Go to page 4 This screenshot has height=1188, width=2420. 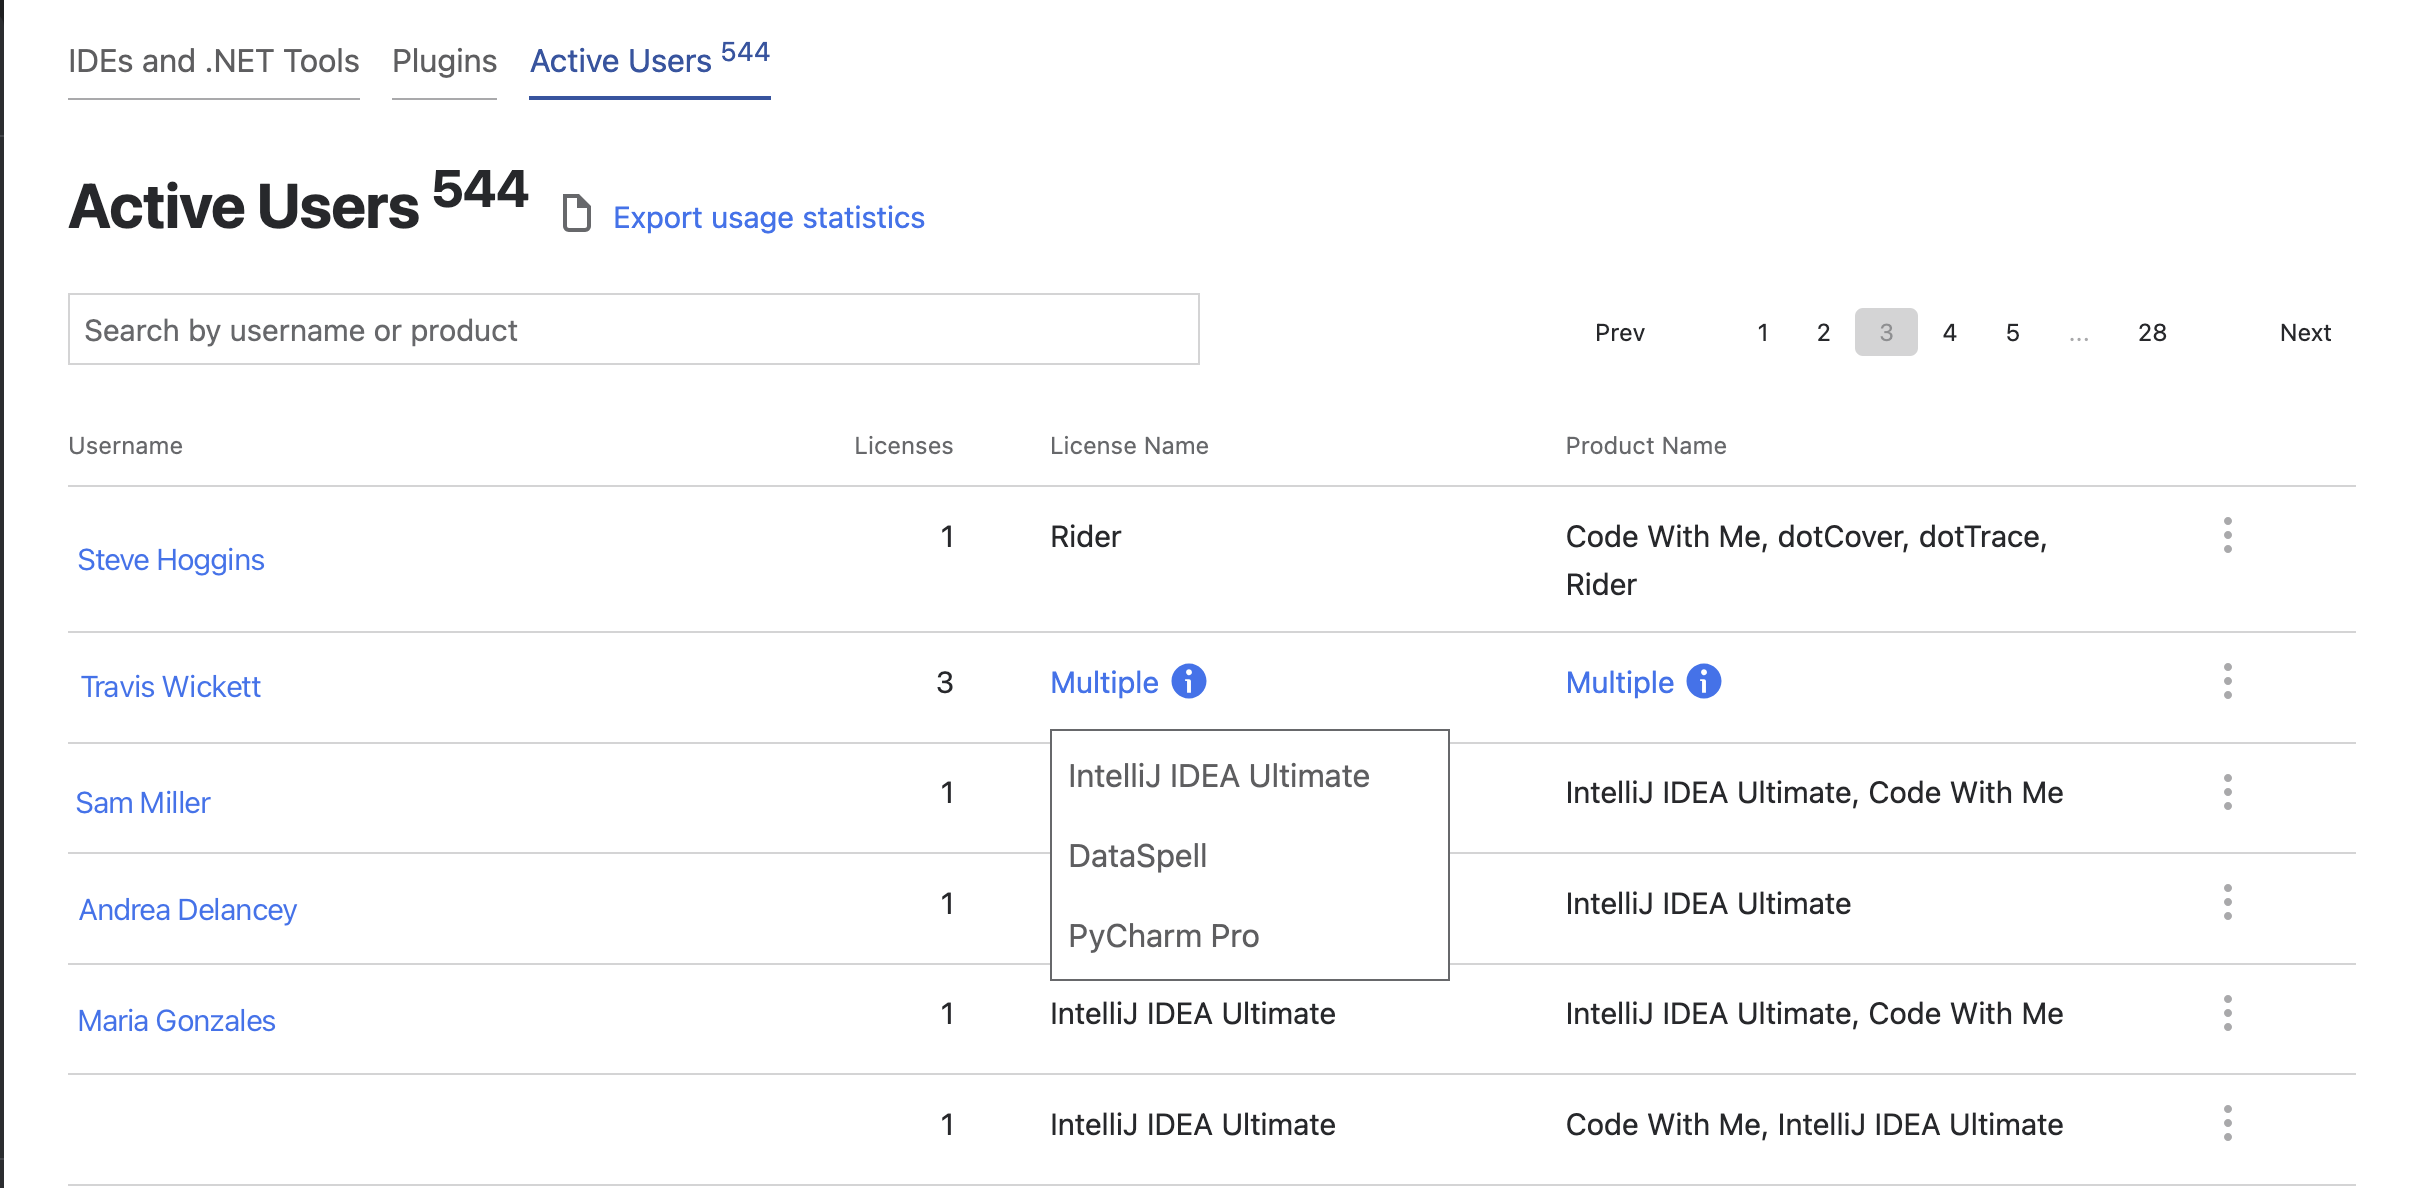(1949, 333)
